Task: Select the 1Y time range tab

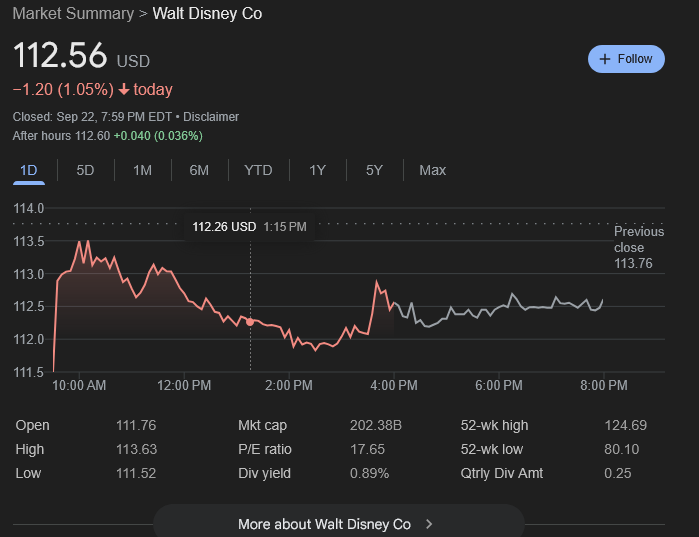Action: pyautogui.click(x=317, y=170)
